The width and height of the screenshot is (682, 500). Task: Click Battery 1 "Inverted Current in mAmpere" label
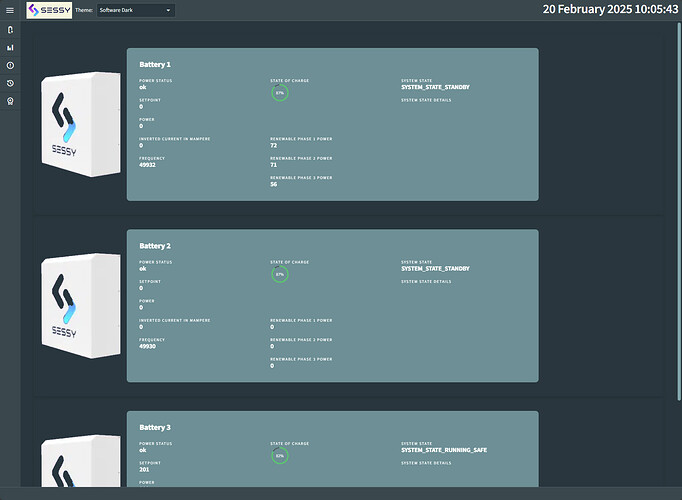[x=174, y=139]
